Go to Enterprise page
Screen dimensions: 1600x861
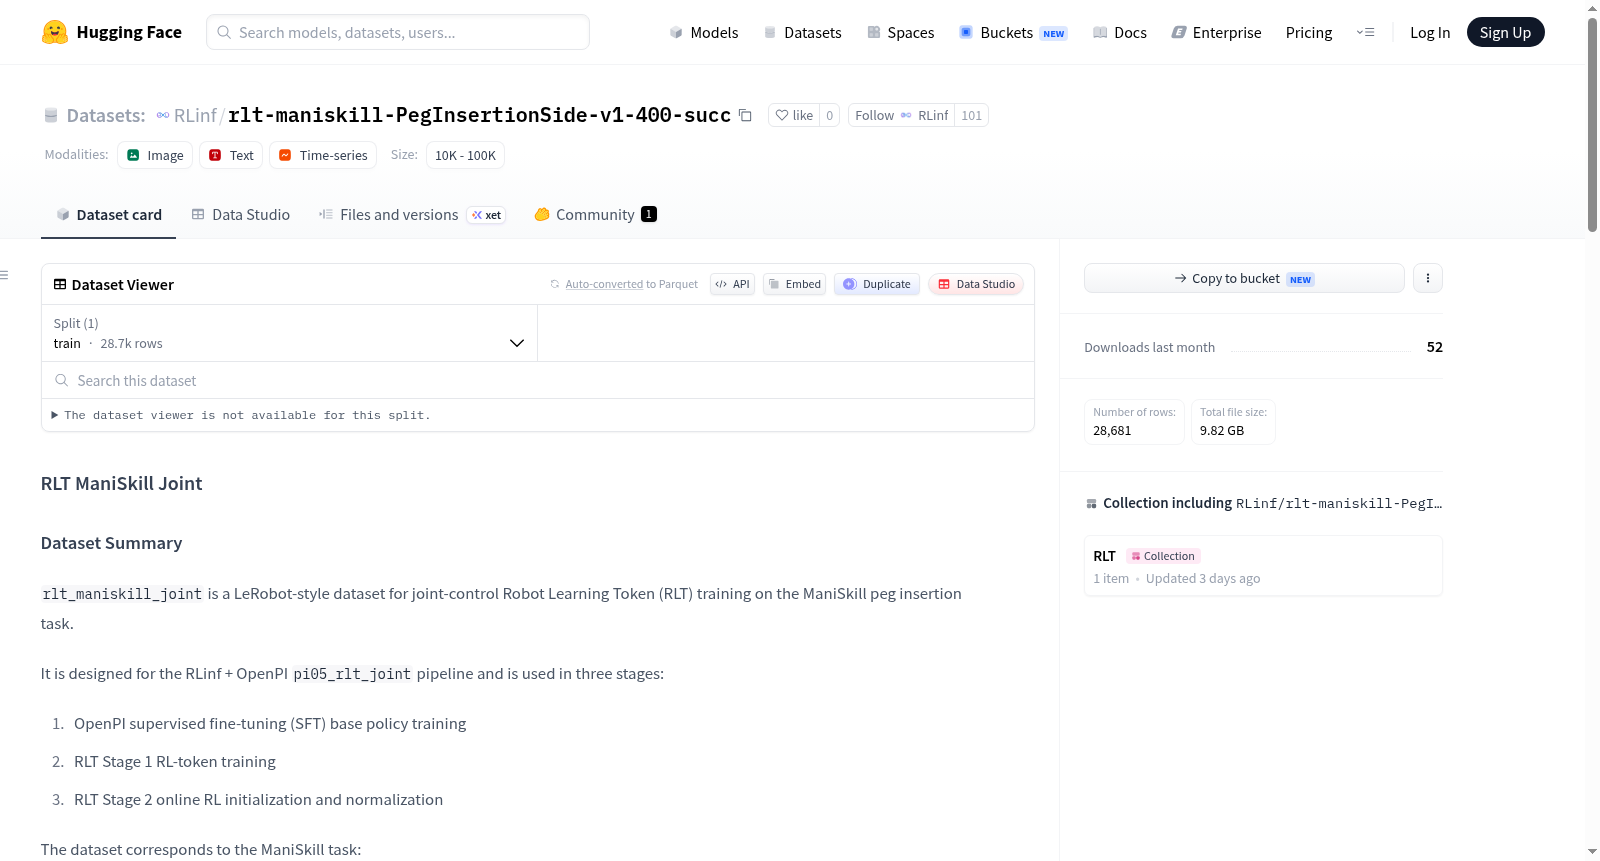pos(1216,32)
